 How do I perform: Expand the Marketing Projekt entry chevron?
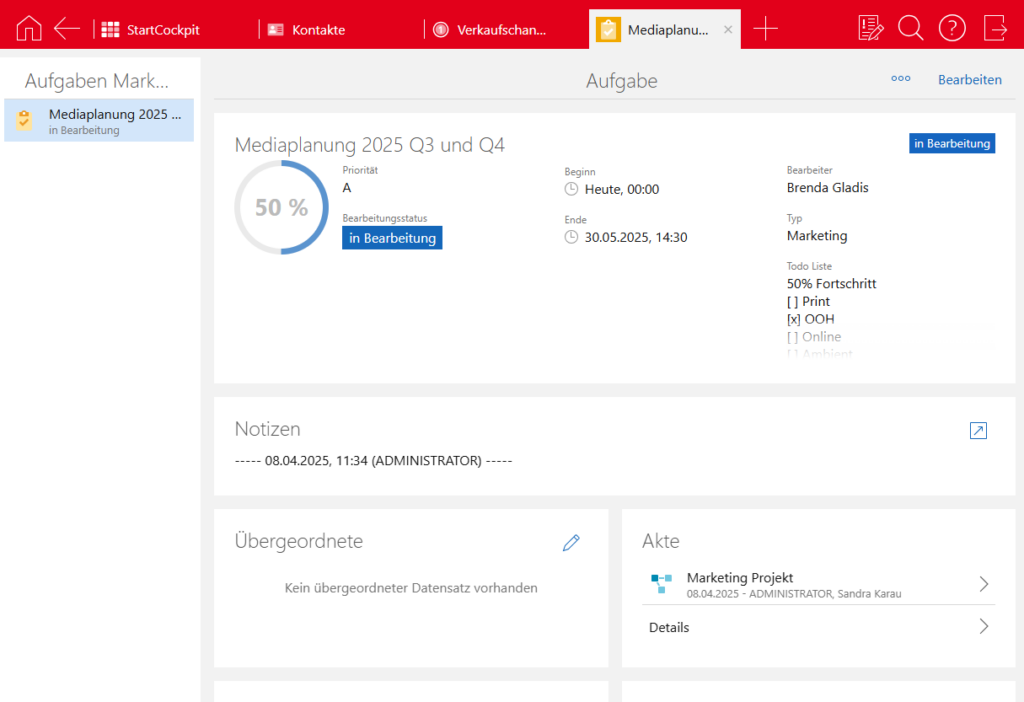tap(983, 584)
